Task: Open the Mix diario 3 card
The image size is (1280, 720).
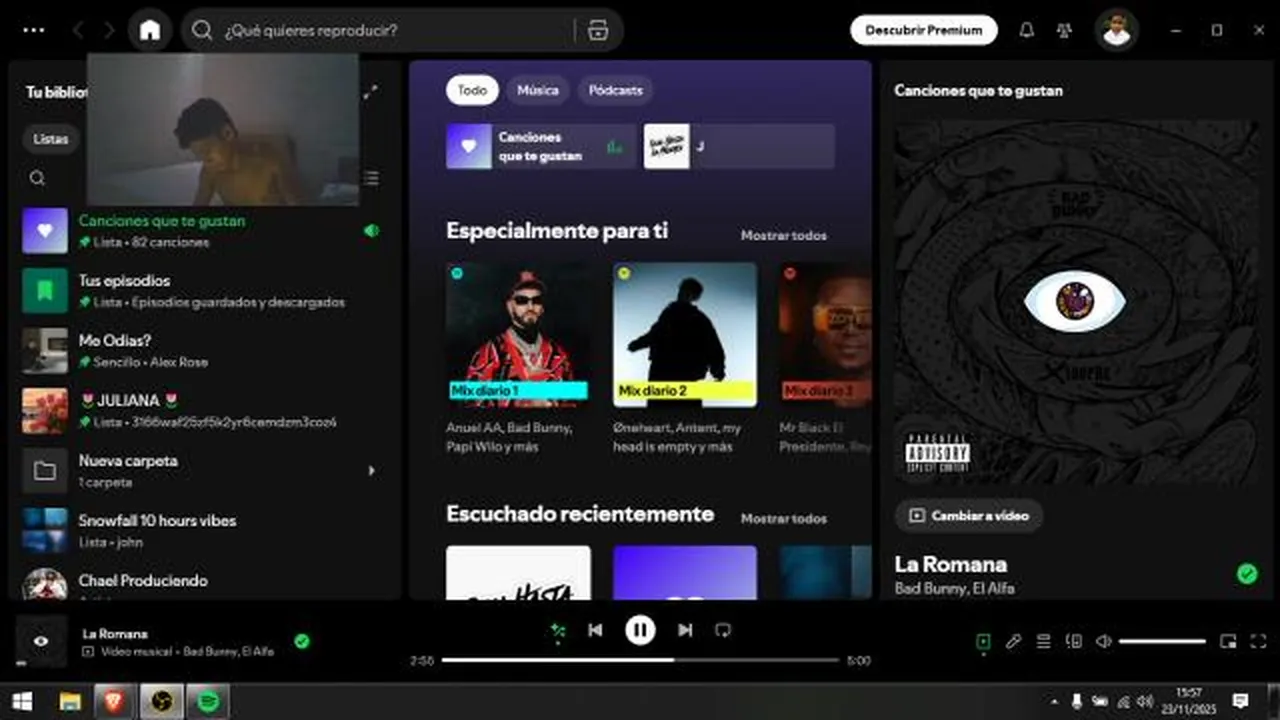Action: [x=824, y=359]
